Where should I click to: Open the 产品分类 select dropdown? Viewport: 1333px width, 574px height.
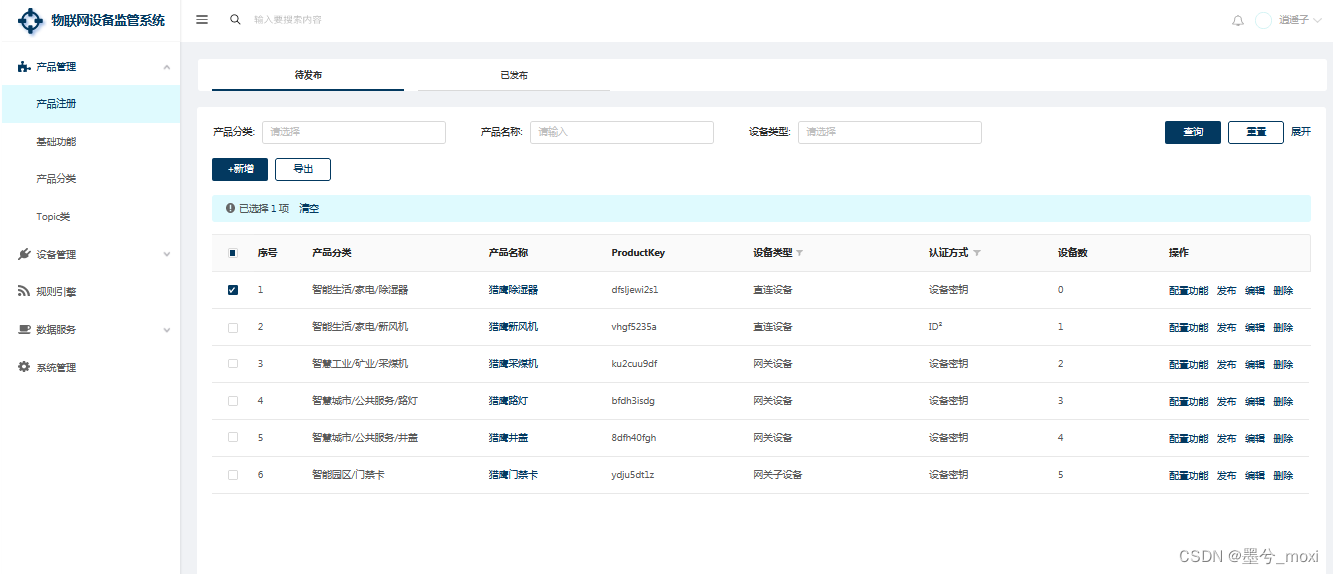click(354, 132)
